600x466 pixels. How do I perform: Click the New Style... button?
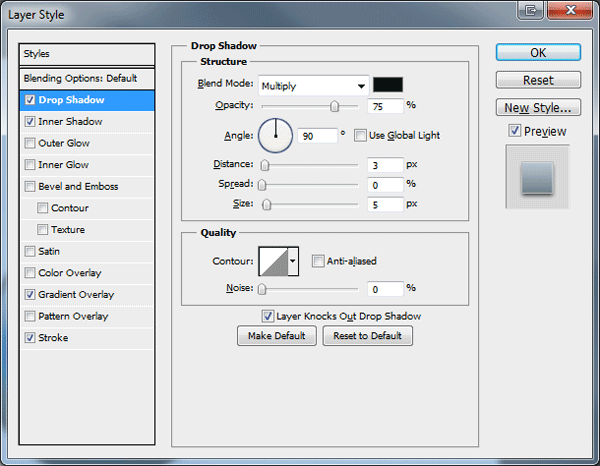538,108
